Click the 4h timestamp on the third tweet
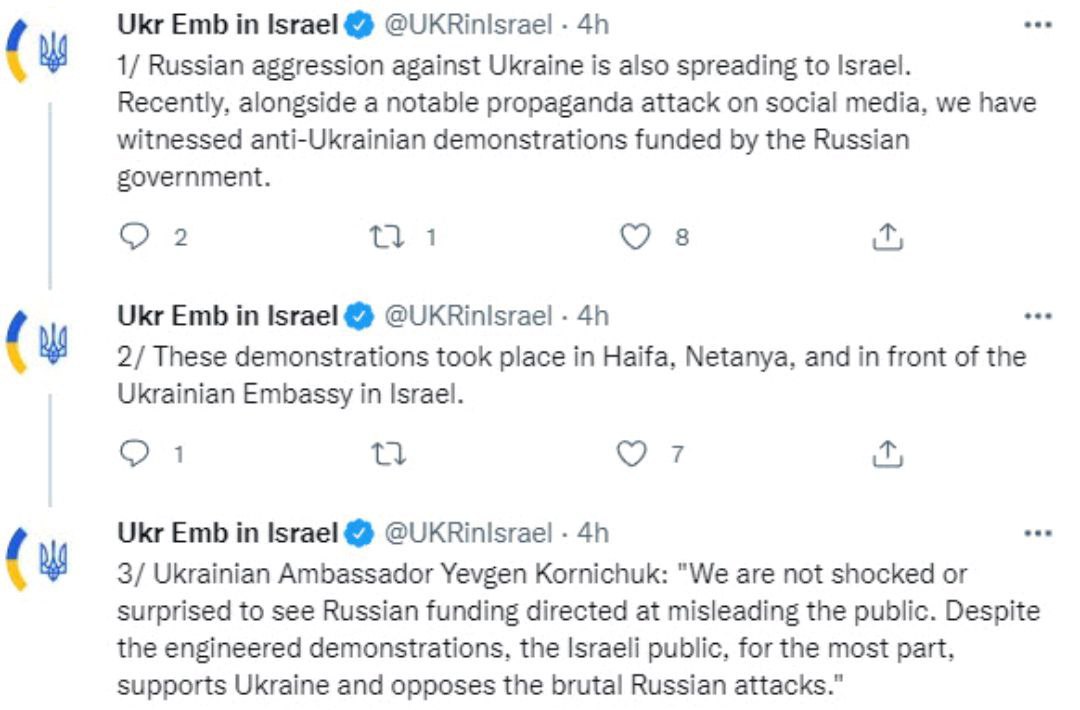Viewport: 1080px width, 710px height. pyautogui.click(x=593, y=534)
